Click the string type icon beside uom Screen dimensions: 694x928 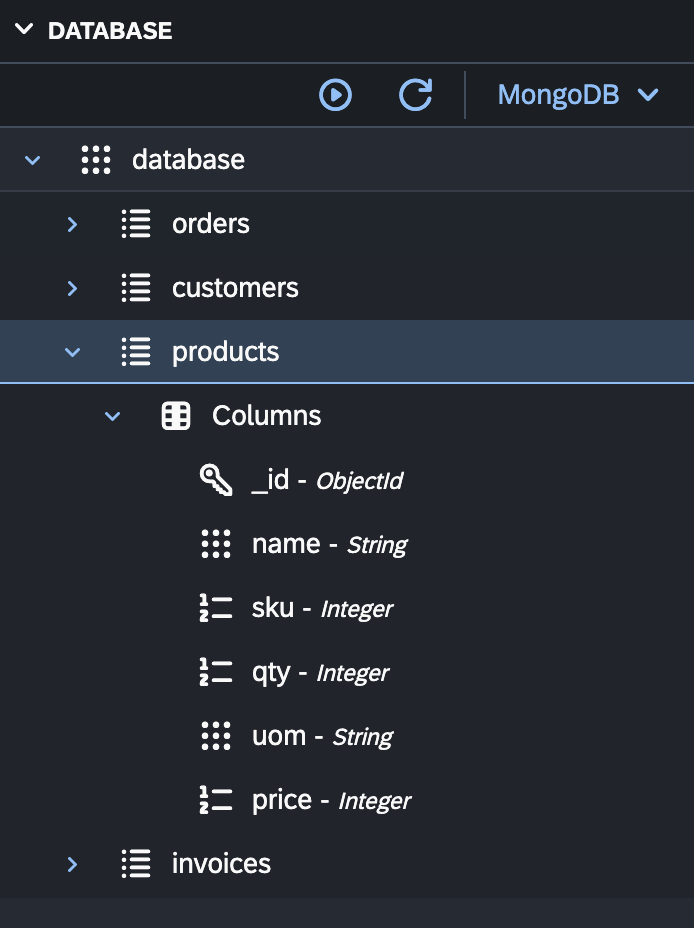point(216,736)
